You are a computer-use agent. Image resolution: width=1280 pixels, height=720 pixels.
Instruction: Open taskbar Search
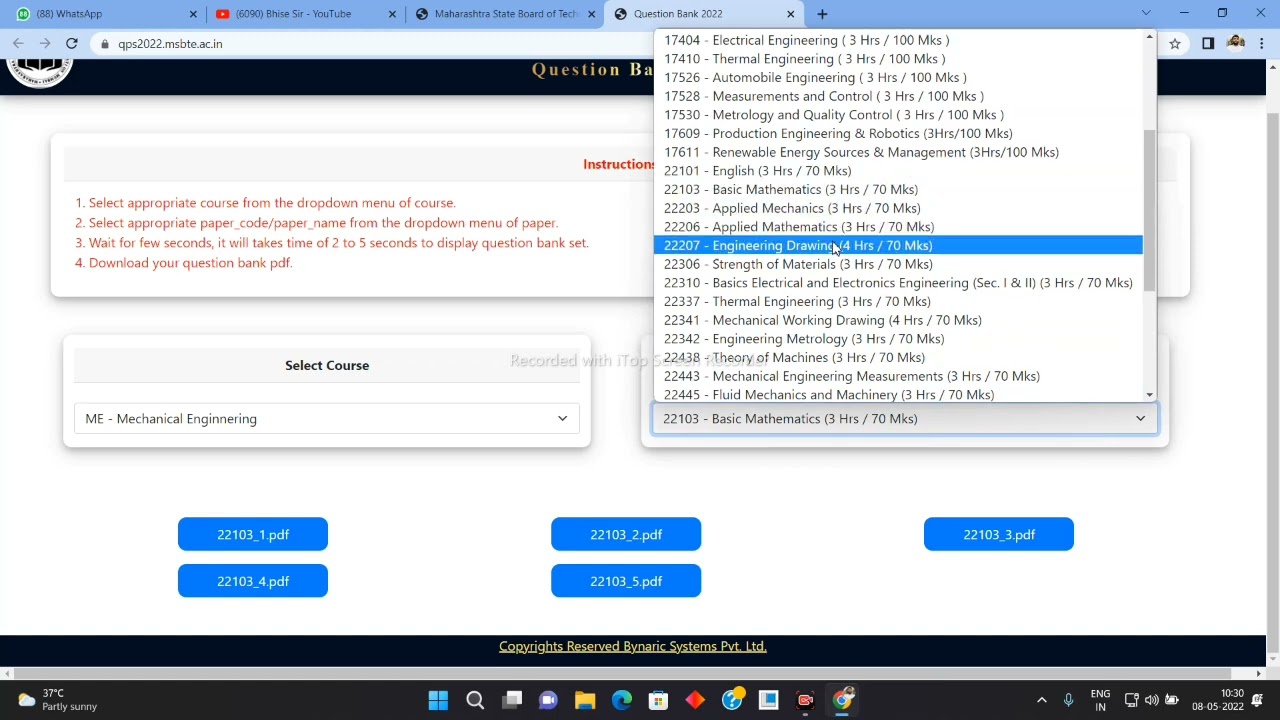point(475,700)
